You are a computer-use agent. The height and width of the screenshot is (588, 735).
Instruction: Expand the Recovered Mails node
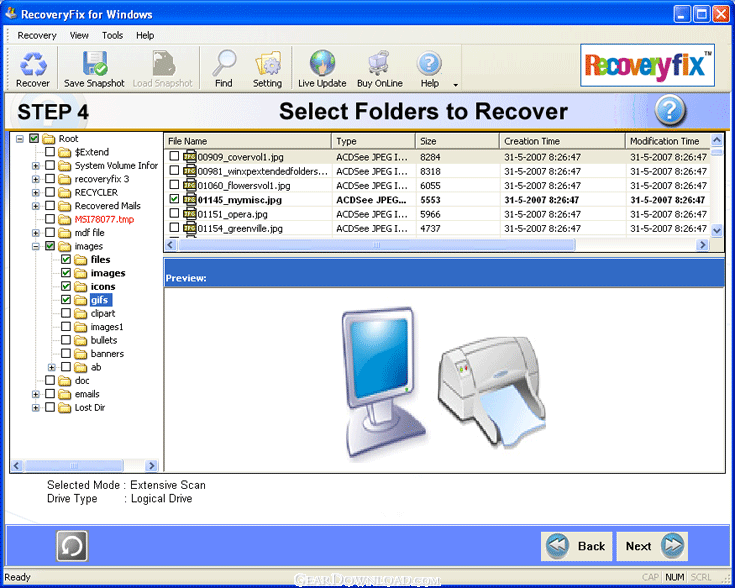[36, 206]
